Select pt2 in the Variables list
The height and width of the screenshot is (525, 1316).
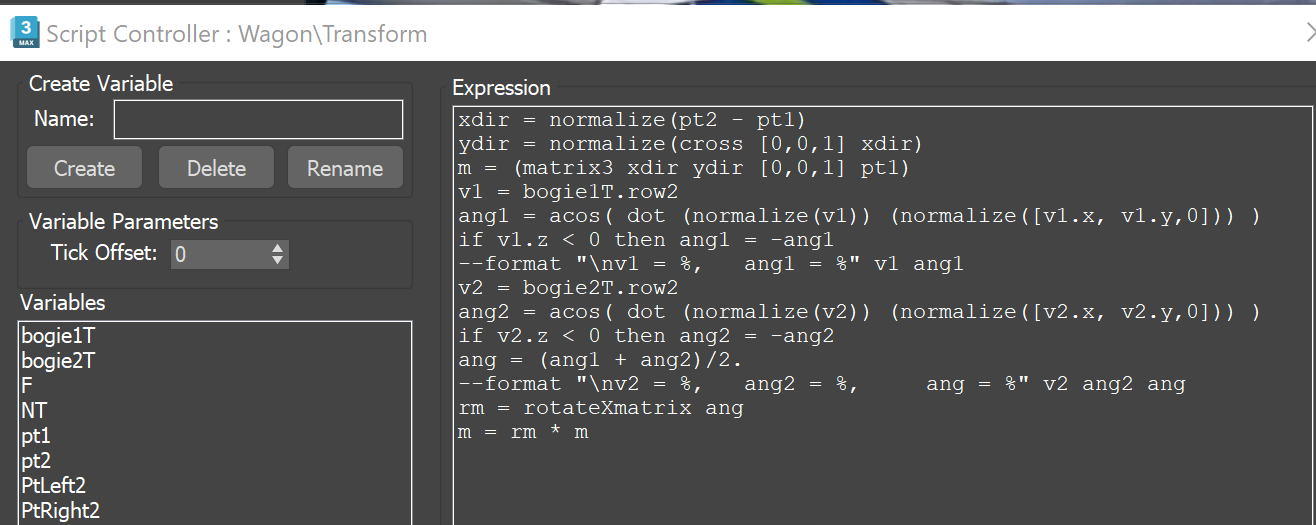pos(36,461)
